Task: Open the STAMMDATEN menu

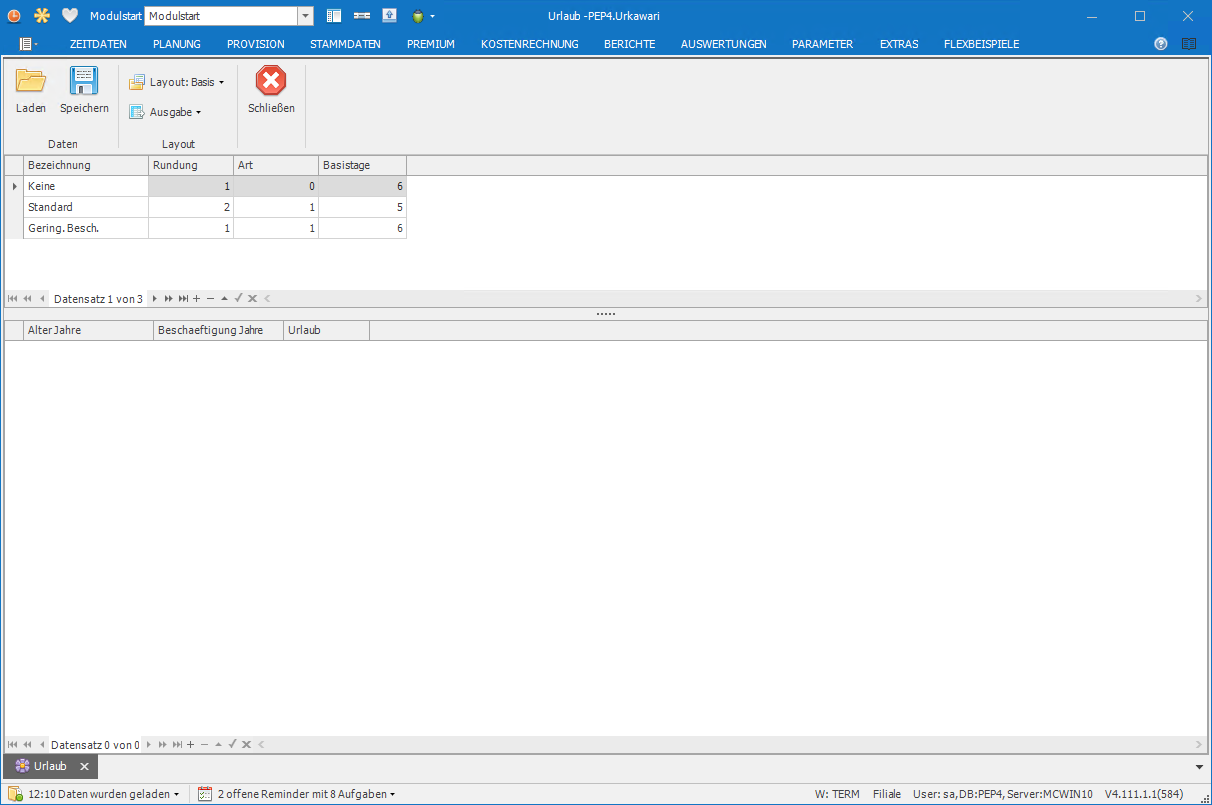Action: pos(345,44)
